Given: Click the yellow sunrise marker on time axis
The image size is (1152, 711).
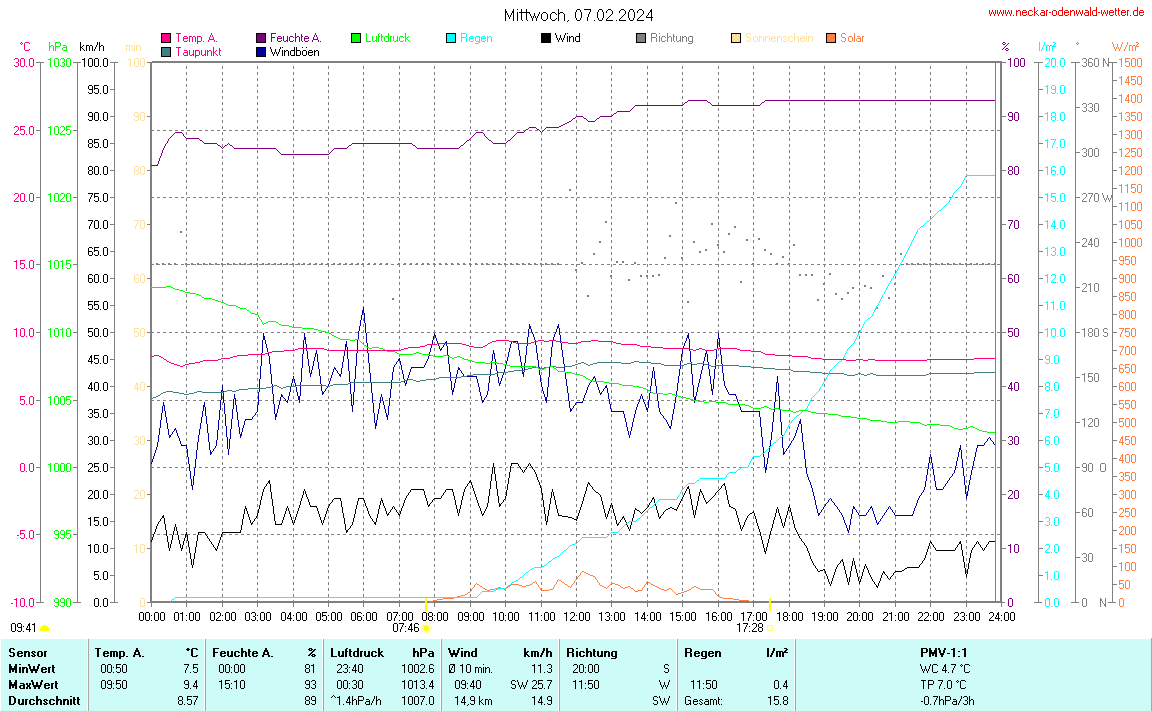Looking at the screenshot, I should pyautogui.click(x=427, y=604).
